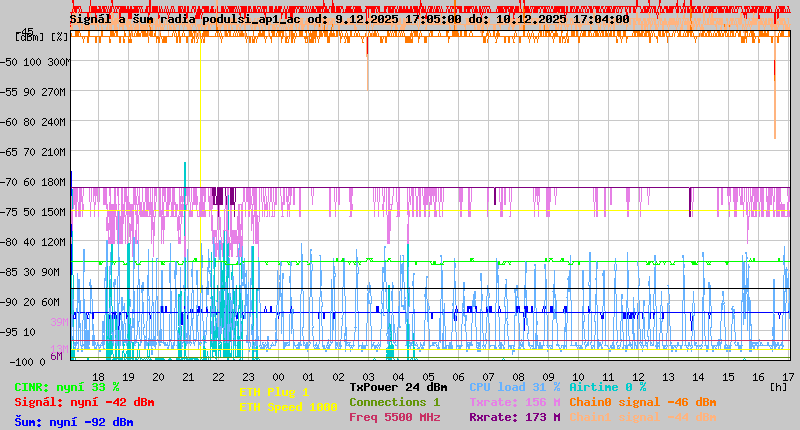The height and width of the screenshot is (430, 800).
Task: Click the red Signál legend entry
Action: [x=84, y=402]
